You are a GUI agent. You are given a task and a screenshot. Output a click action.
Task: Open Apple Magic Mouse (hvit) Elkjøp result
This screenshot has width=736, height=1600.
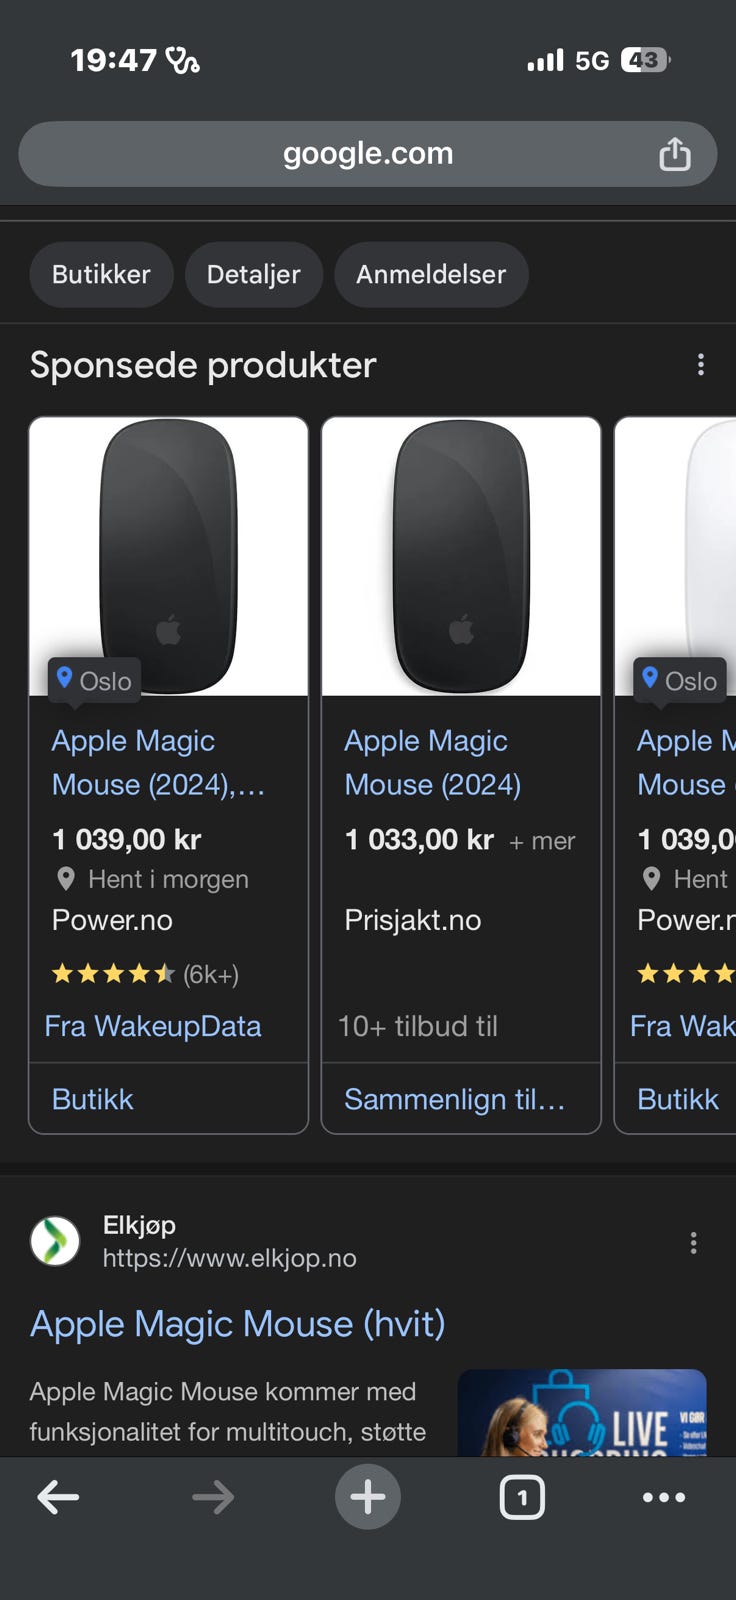(x=238, y=1324)
